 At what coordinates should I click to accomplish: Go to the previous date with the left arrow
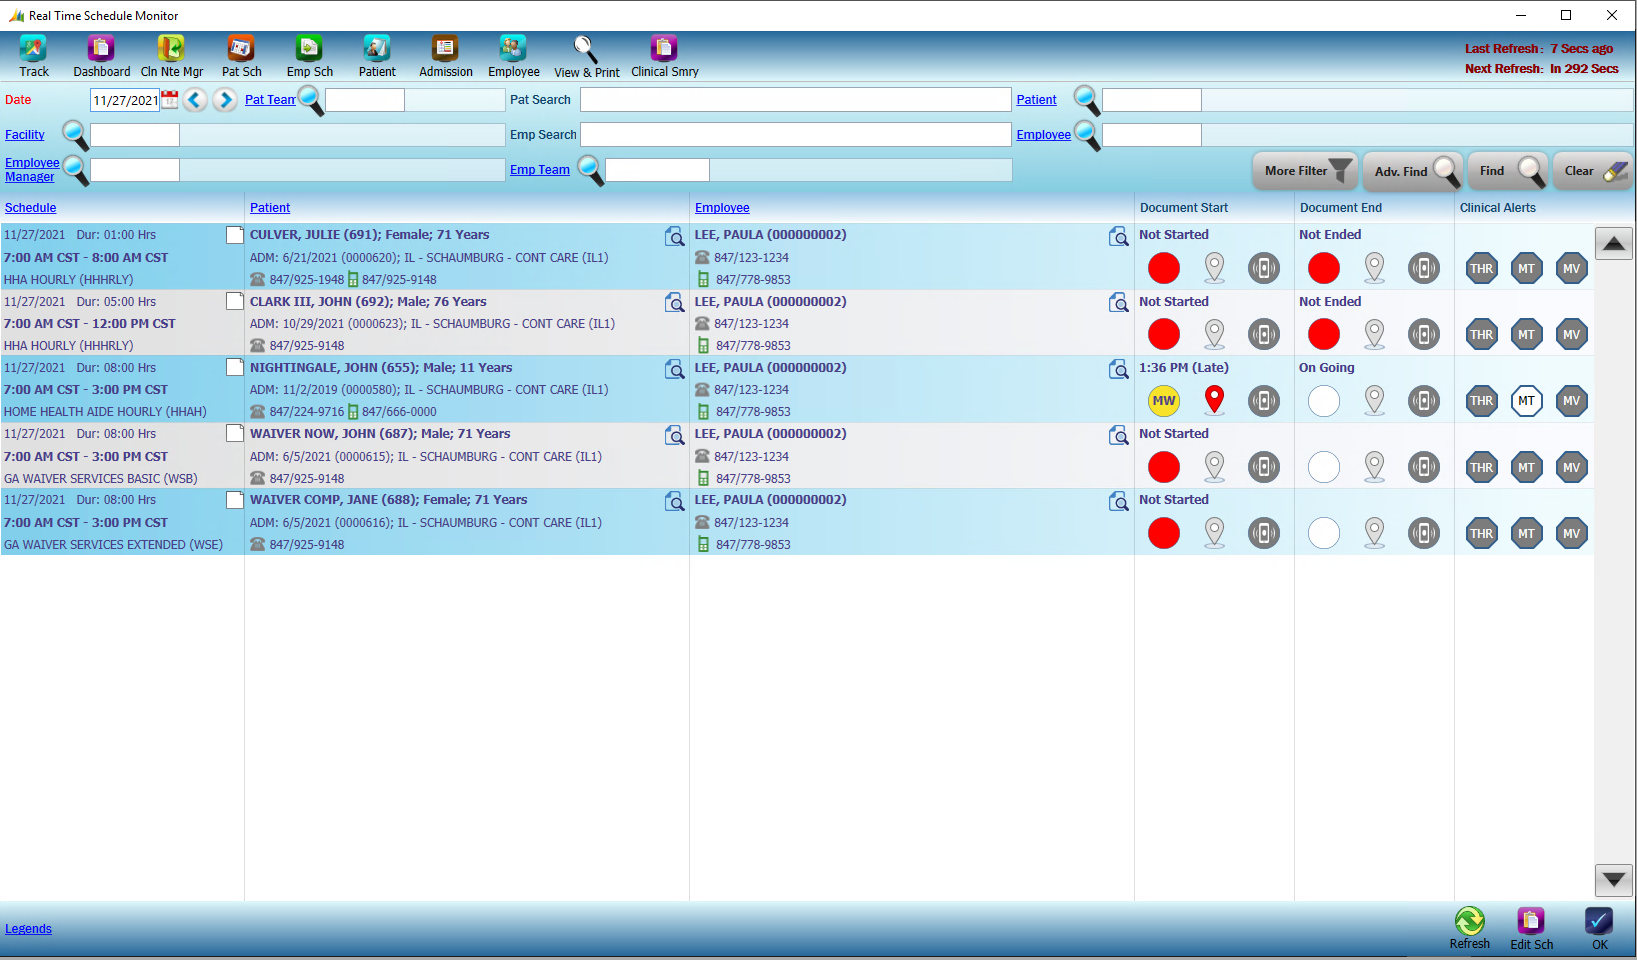pos(195,100)
